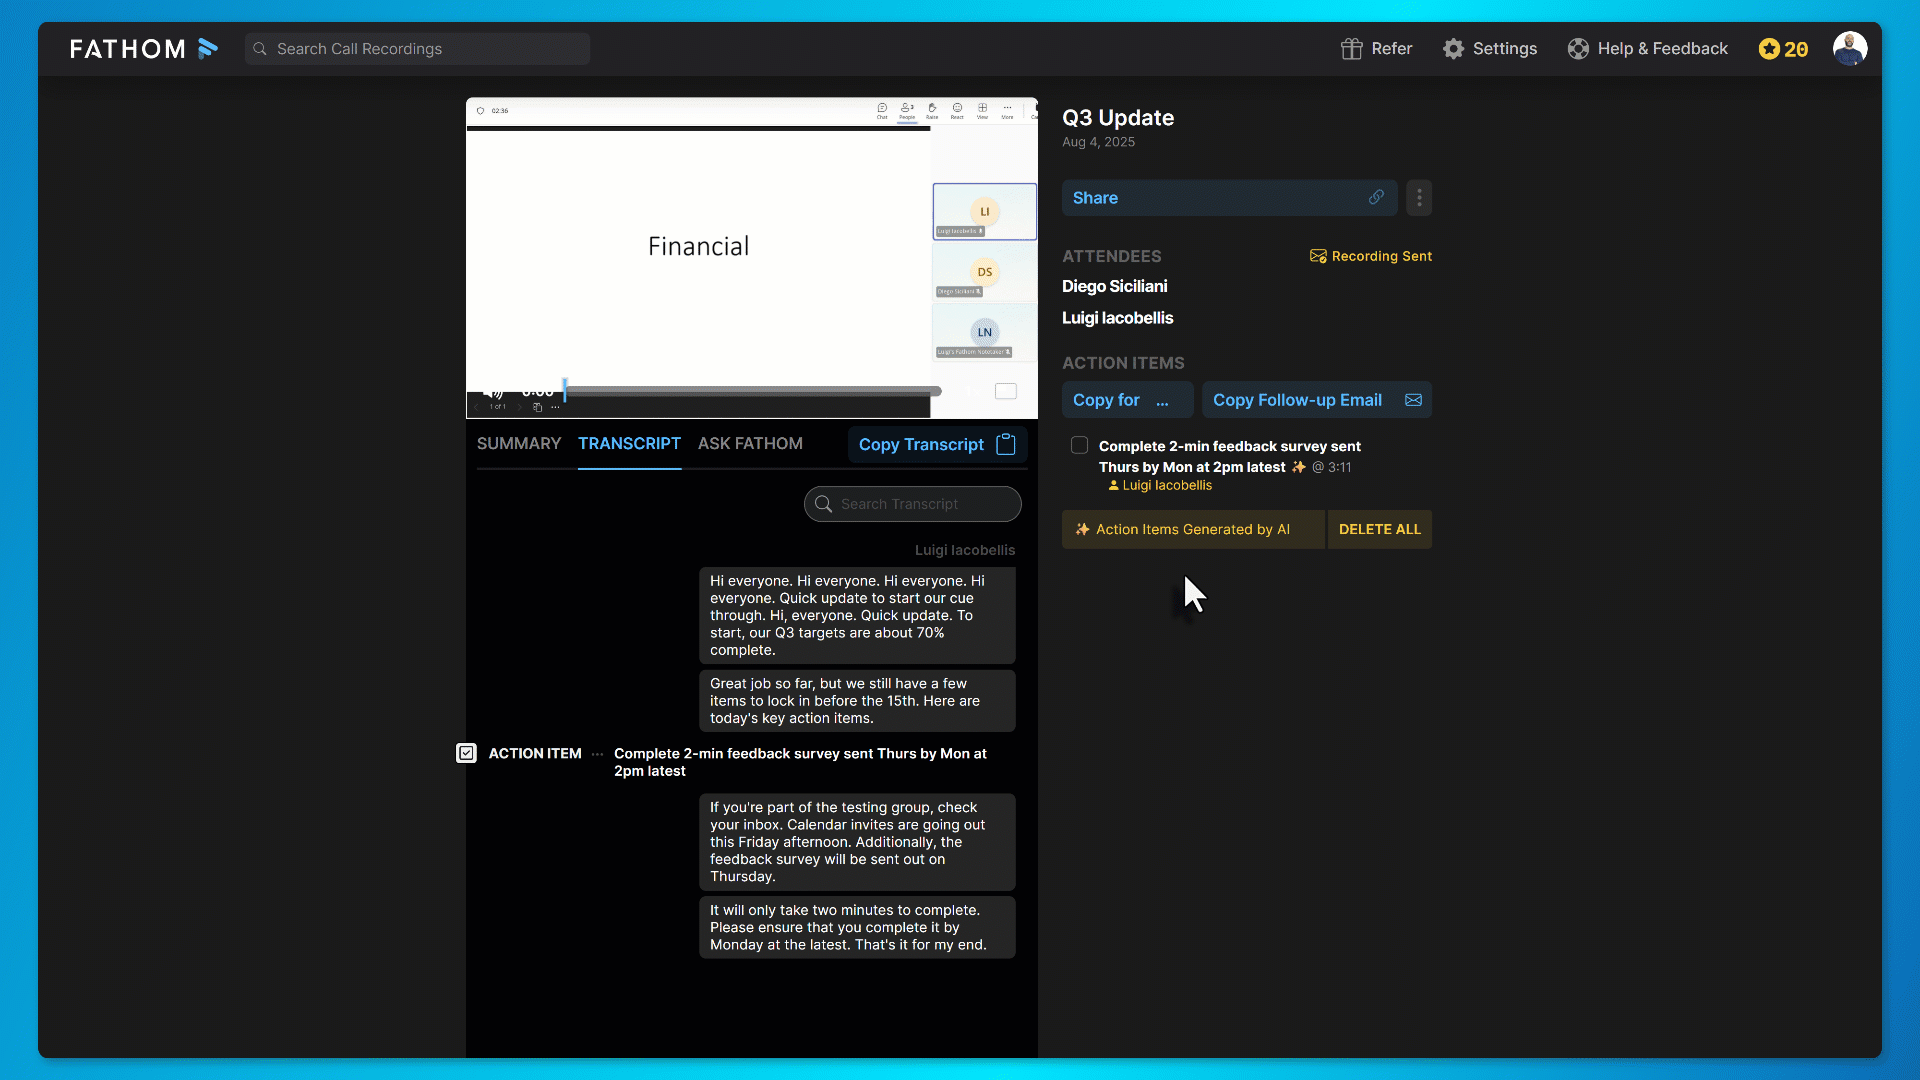Viewport: 1920px width, 1080px height.
Task: Open the three-dot menu beside Share
Action: pyautogui.click(x=1419, y=198)
